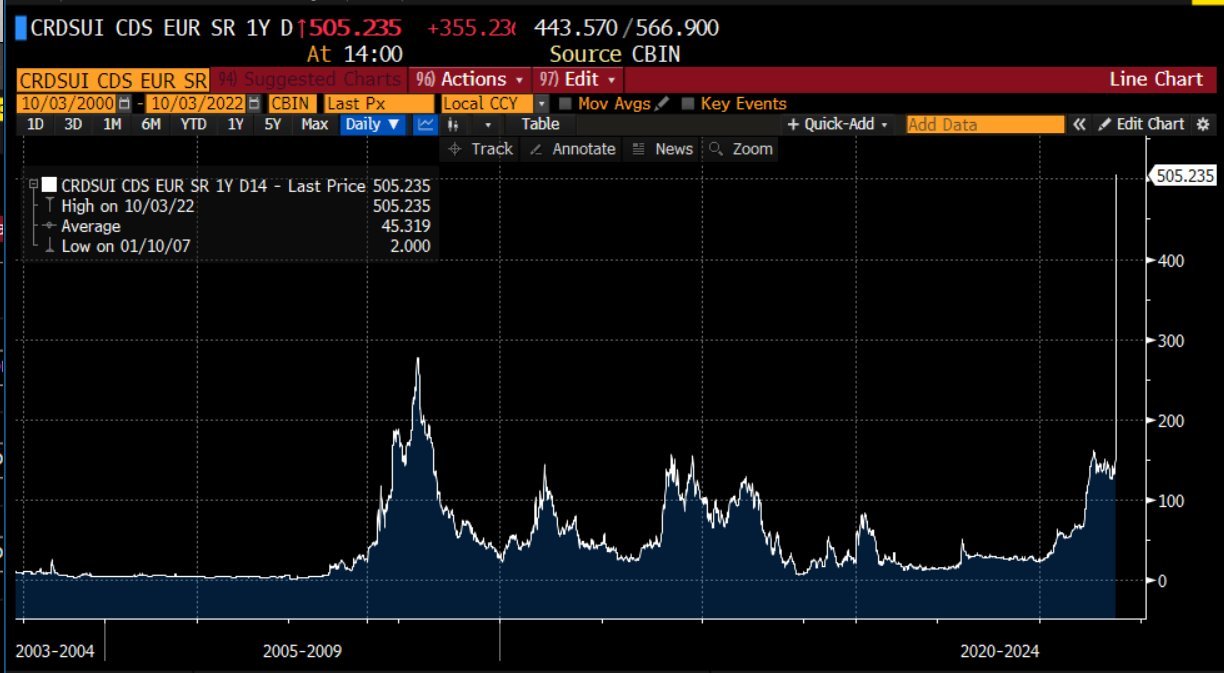Viewport: 1224px width, 673px height.
Task: Select the 1D range tab
Action: point(35,124)
